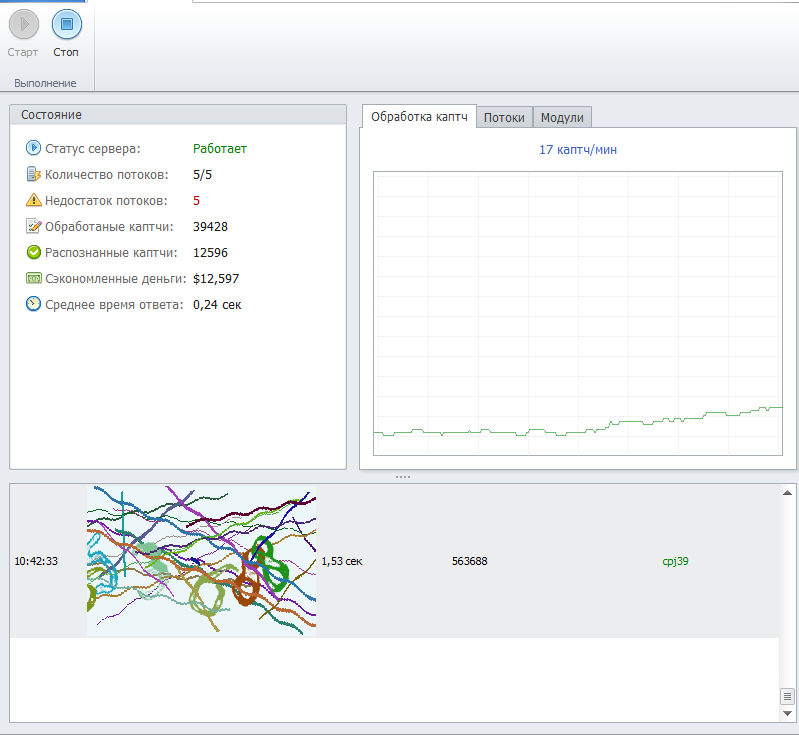Click the Выполнение group label
This screenshot has height=735, width=799.
tap(45, 83)
